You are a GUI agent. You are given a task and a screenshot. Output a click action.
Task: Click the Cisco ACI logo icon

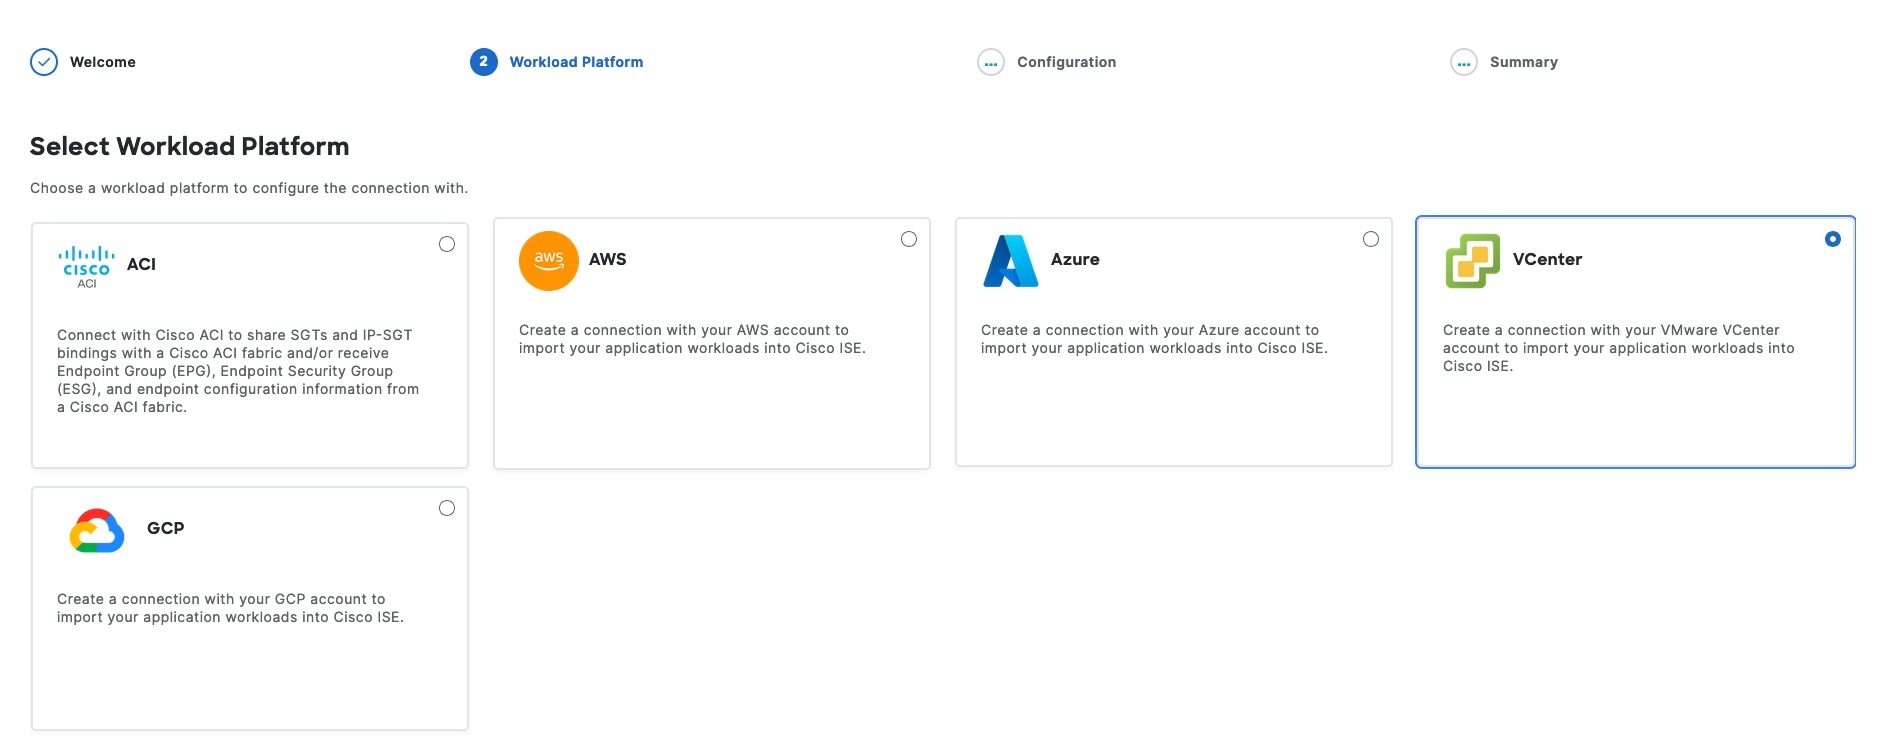(x=87, y=267)
